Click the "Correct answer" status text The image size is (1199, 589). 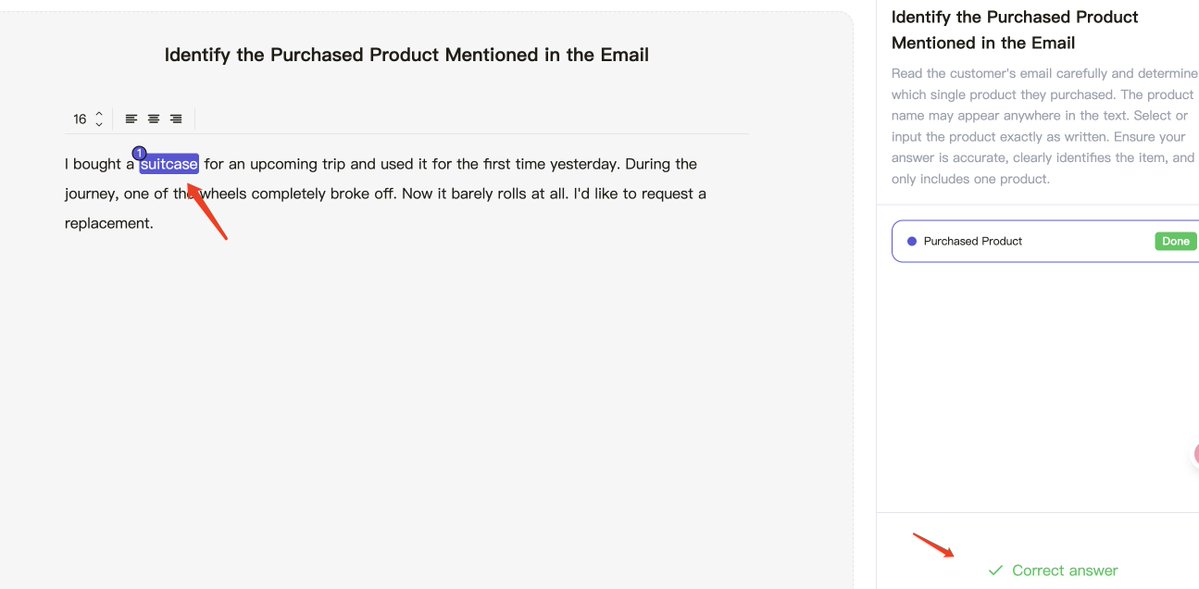tap(1064, 571)
